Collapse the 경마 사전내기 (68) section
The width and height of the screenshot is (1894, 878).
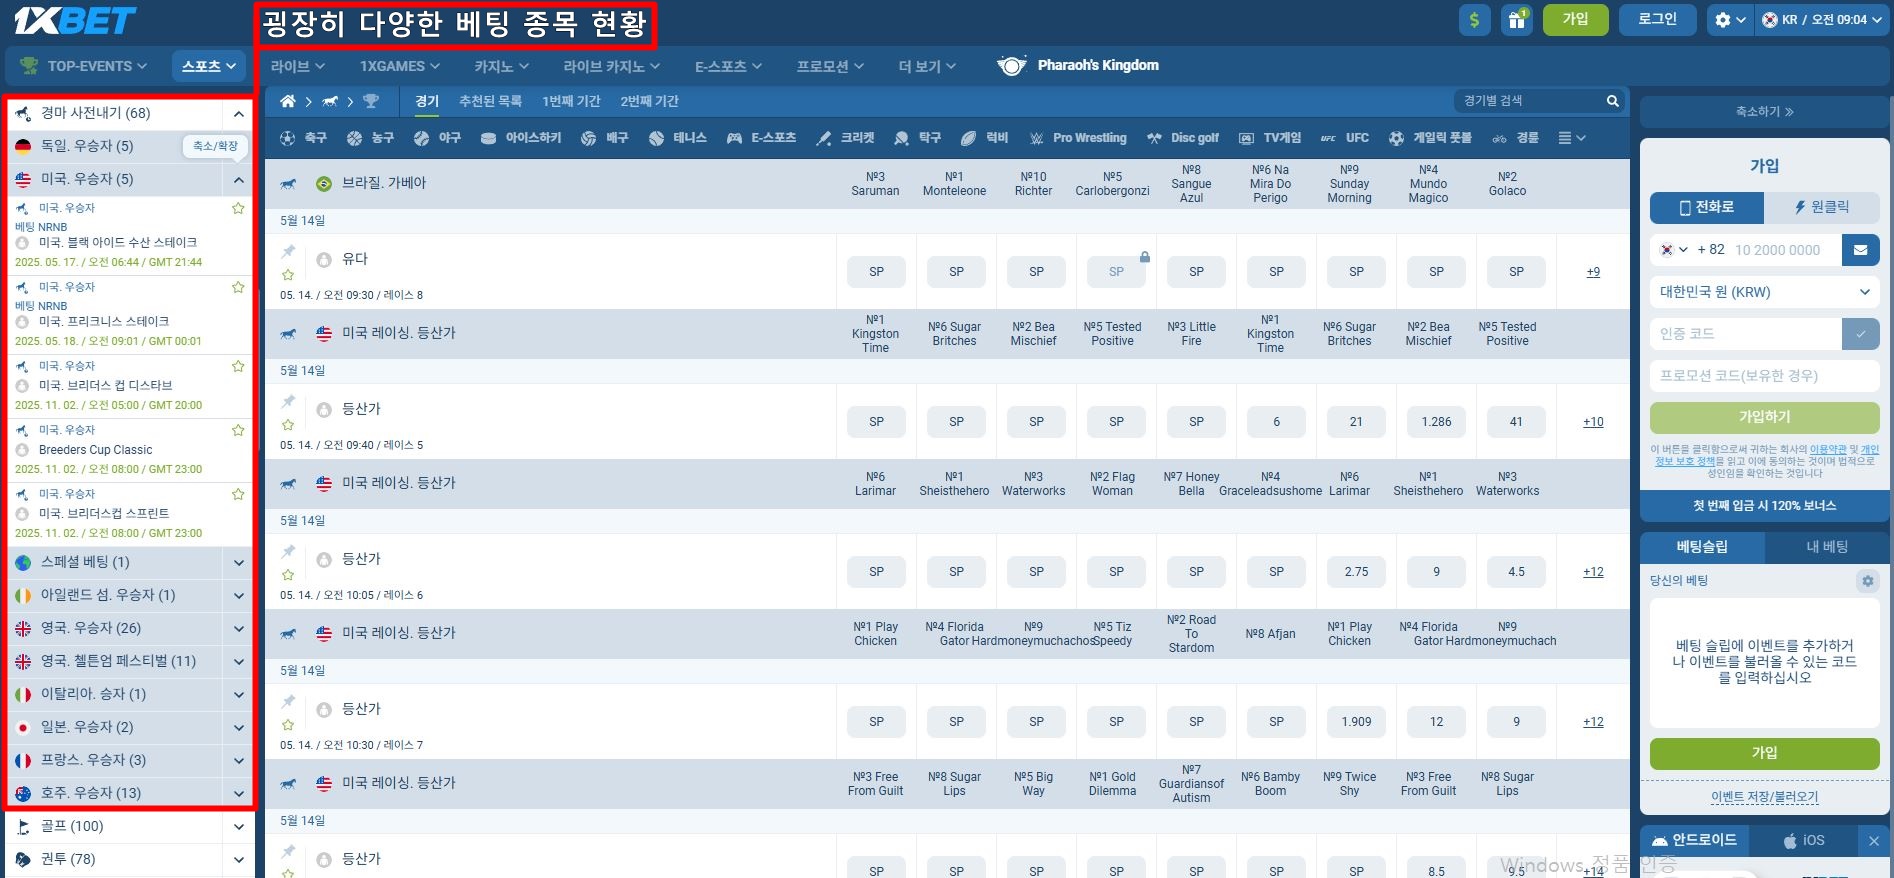(x=239, y=114)
